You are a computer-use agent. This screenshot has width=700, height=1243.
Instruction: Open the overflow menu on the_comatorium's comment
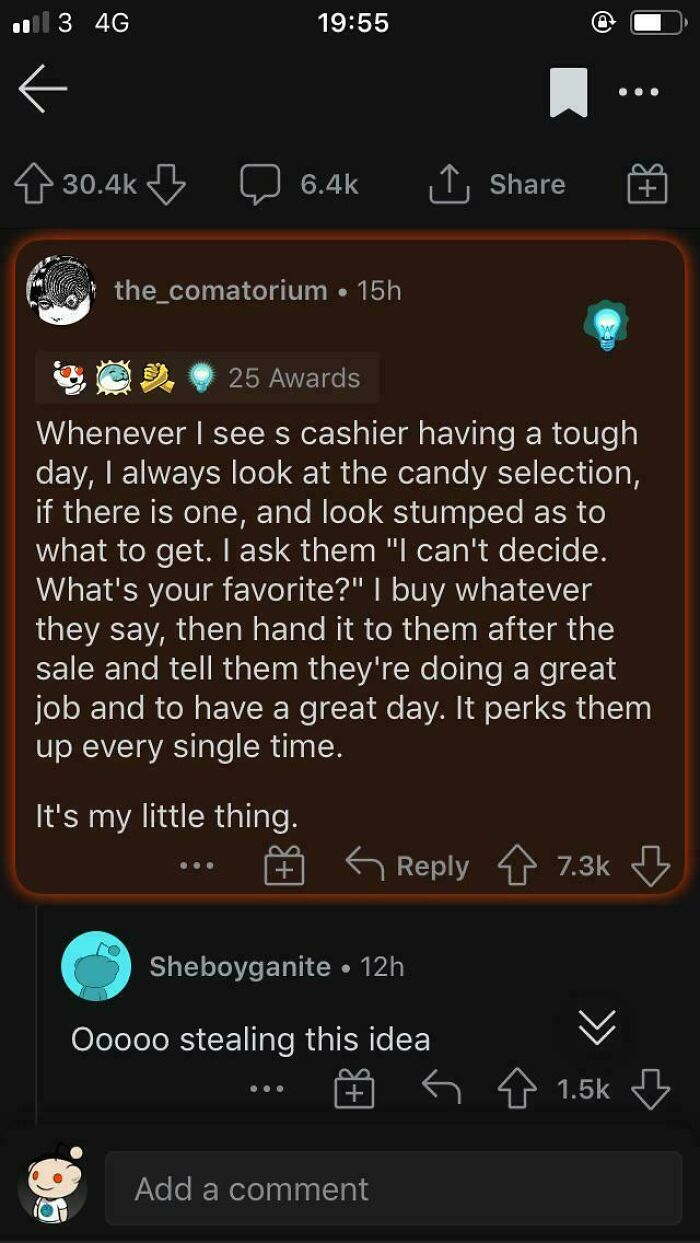pos(197,865)
